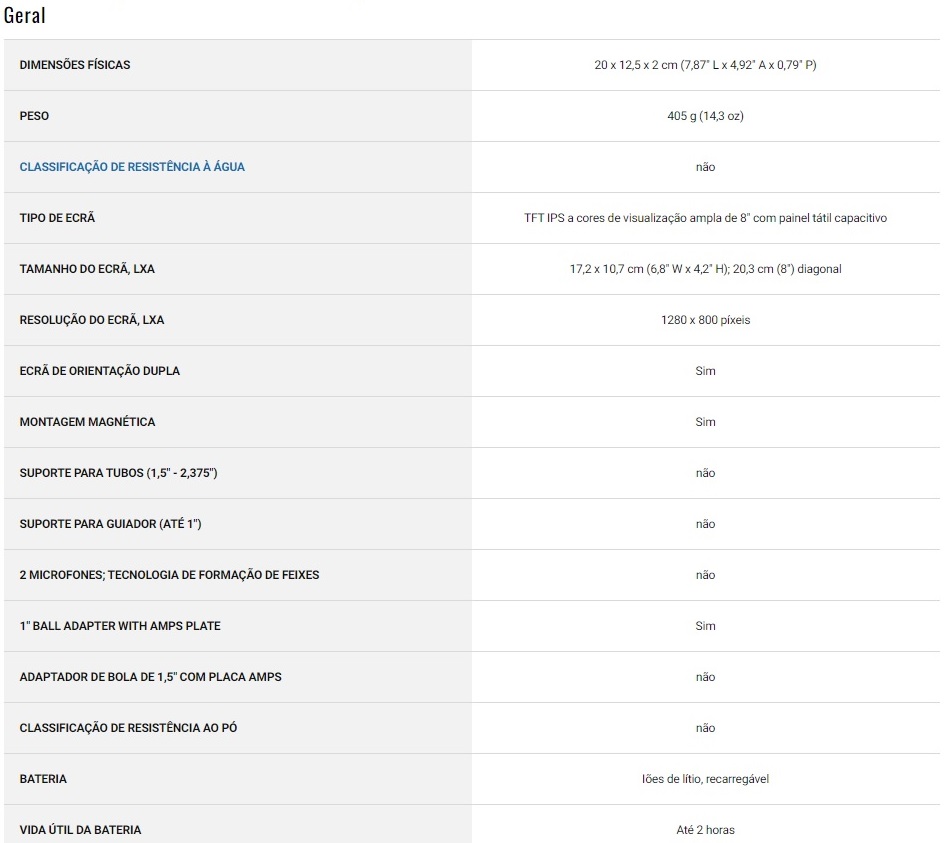Viewport: 947px width, 843px height.
Task: Select the Dimensões Físicas row label
Action: (75, 65)
